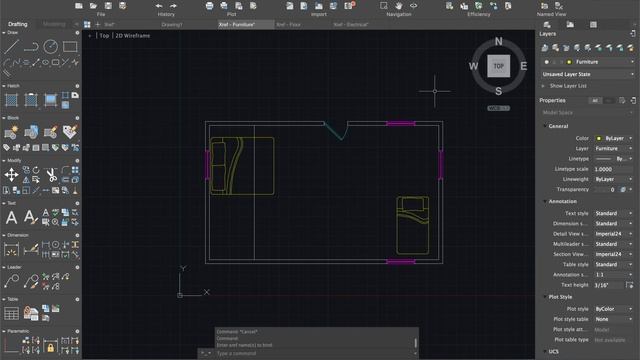Screen dimensions: 640x360
Task: Click the yellow Color swatch in General properties
Action: point(599,138)
